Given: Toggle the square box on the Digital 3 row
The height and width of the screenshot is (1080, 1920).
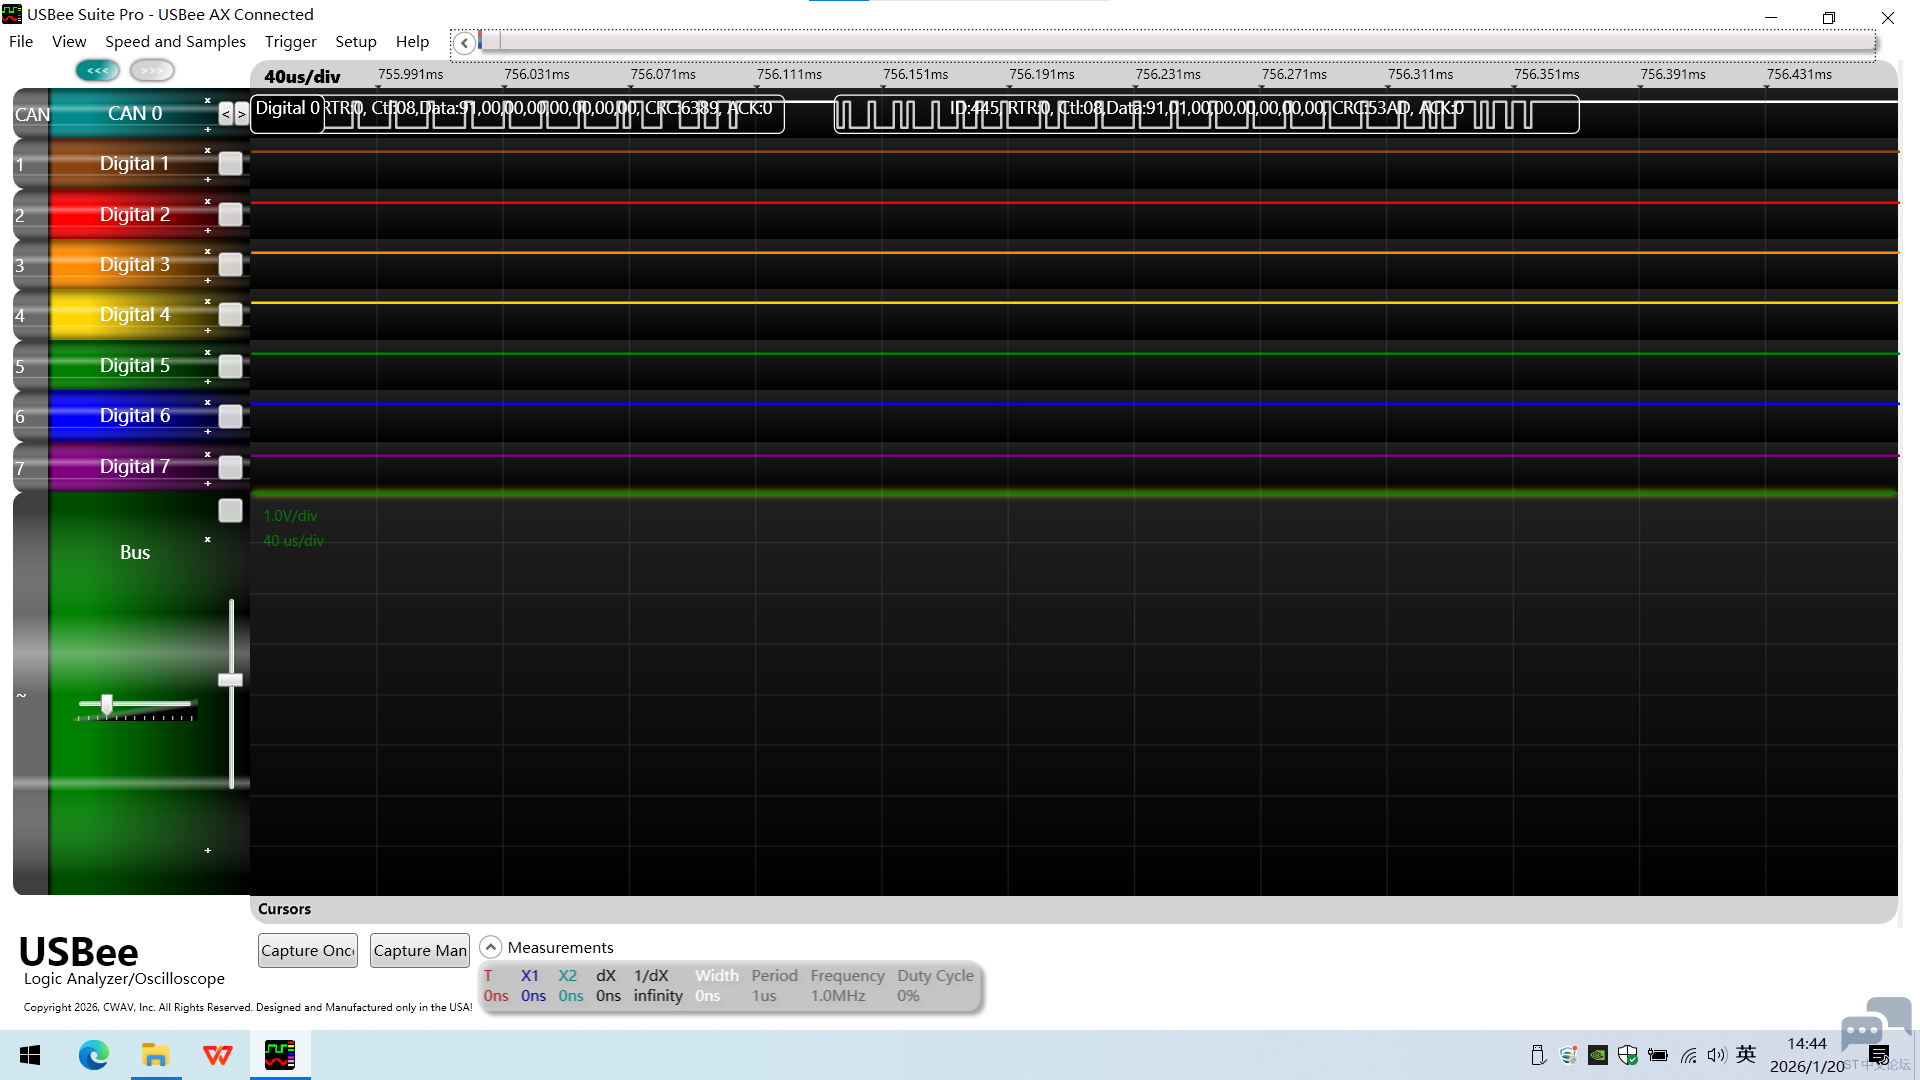Looking at the screenshot, I should click(x=230, y=264).
